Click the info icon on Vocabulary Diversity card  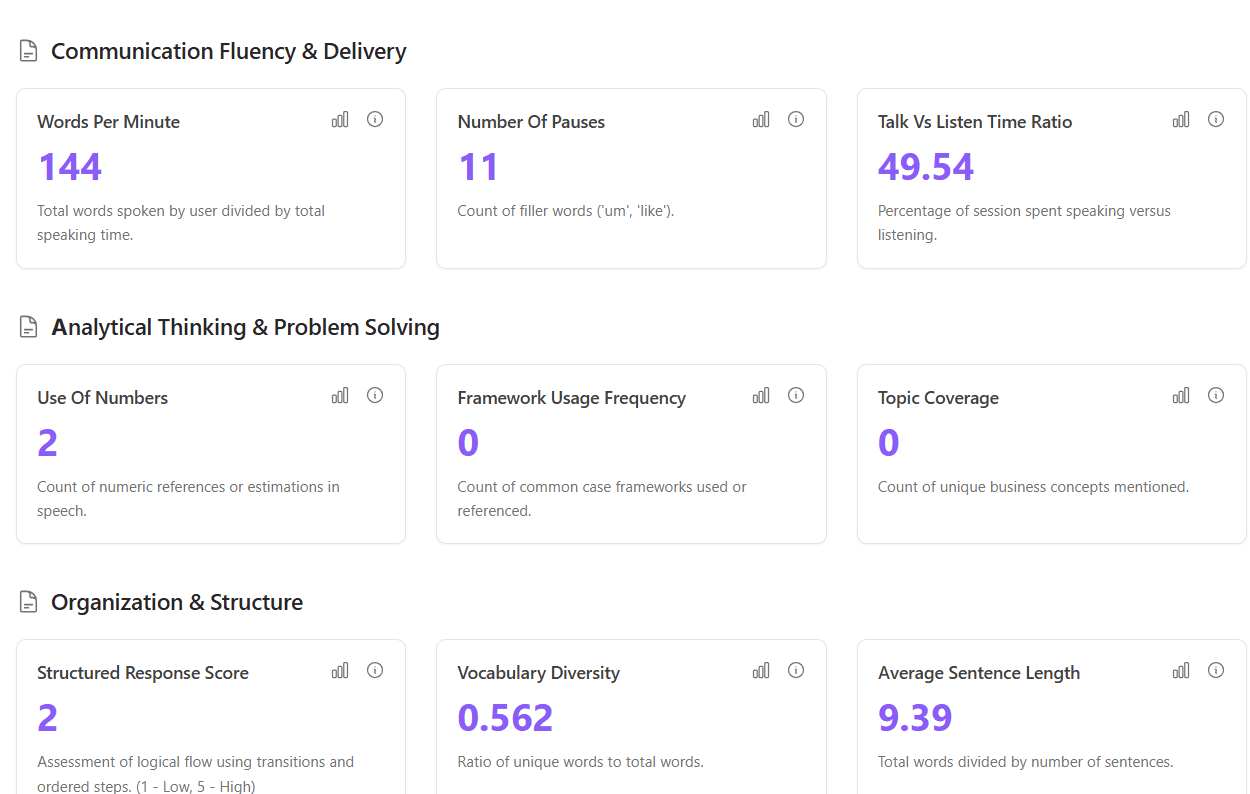[x=796, y=670]
